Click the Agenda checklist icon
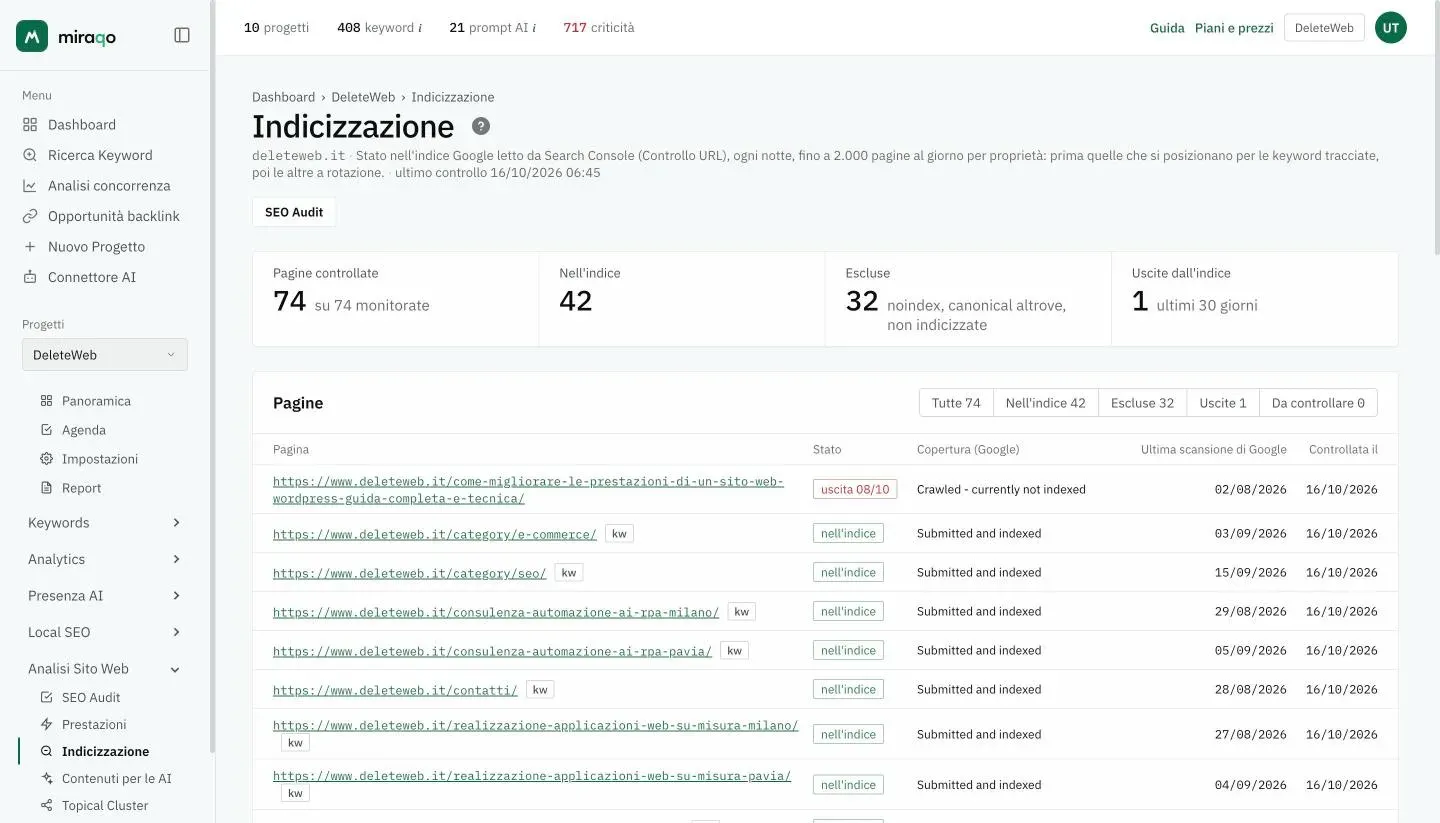Viewport: 1440px width, 823px height. point(46,430)
